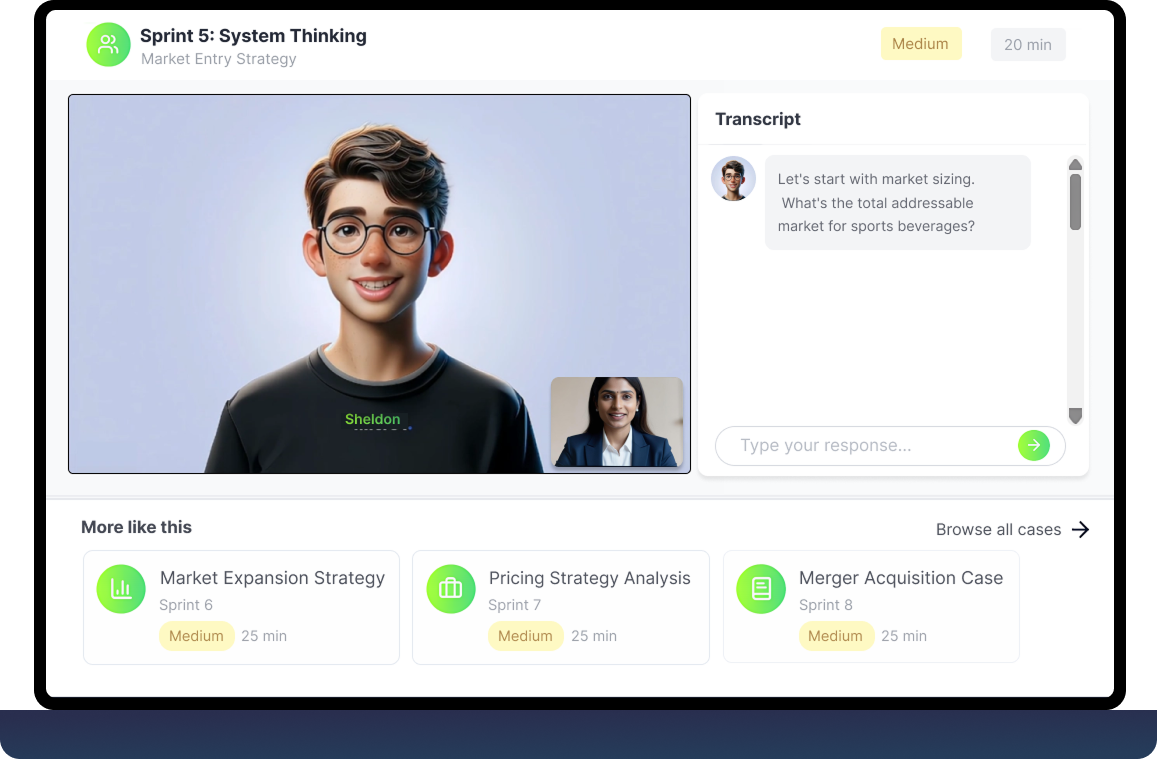The width and height of the screenshot is (1157, 759).
Task: Click Sheldon's avatar in the transcript
Action: 733,178
